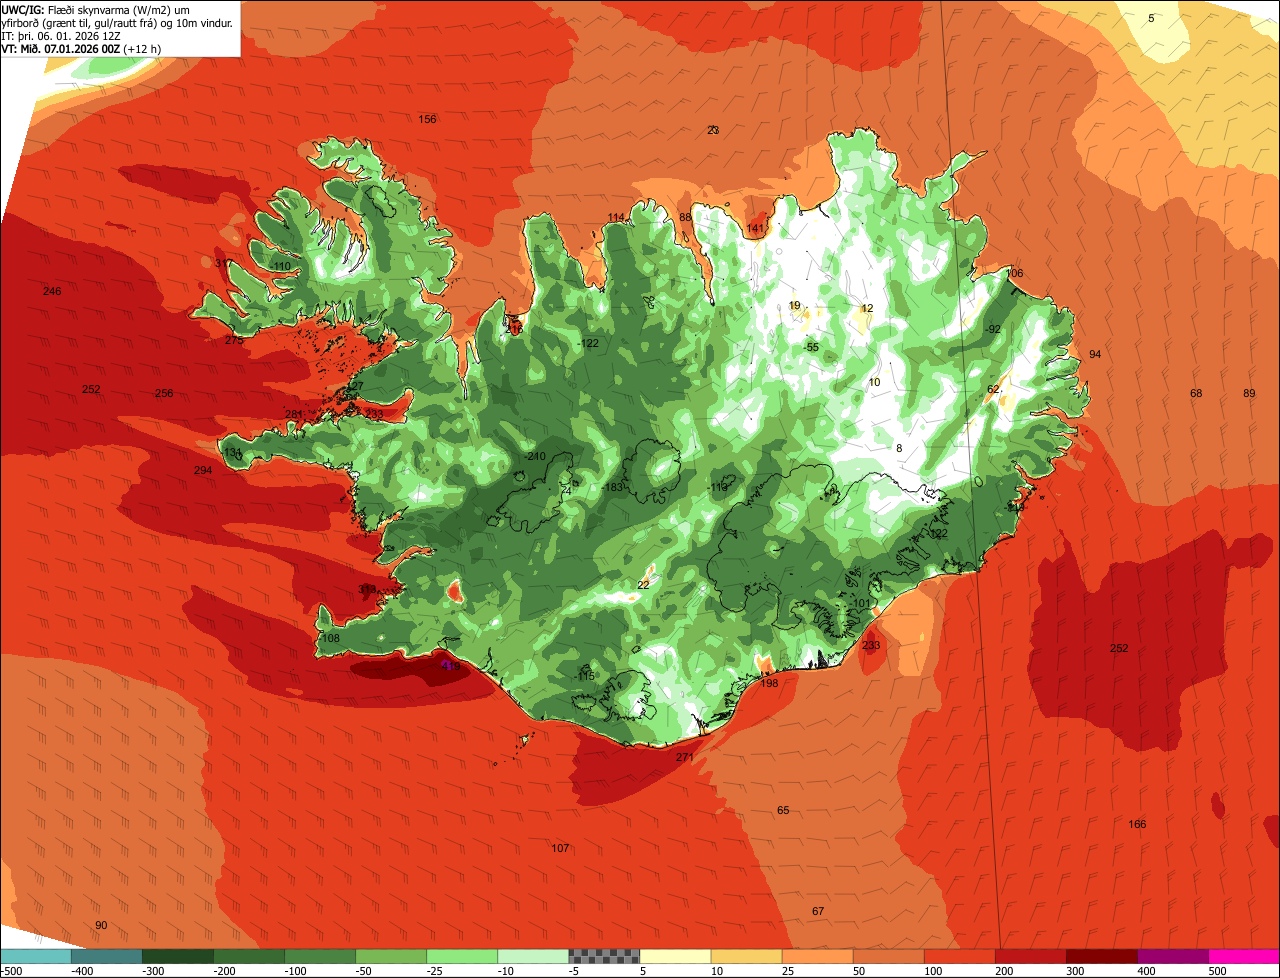Click the 106 value on the northeast coast
This screenshot has width=1280, height=978.
click(1014, 273)
